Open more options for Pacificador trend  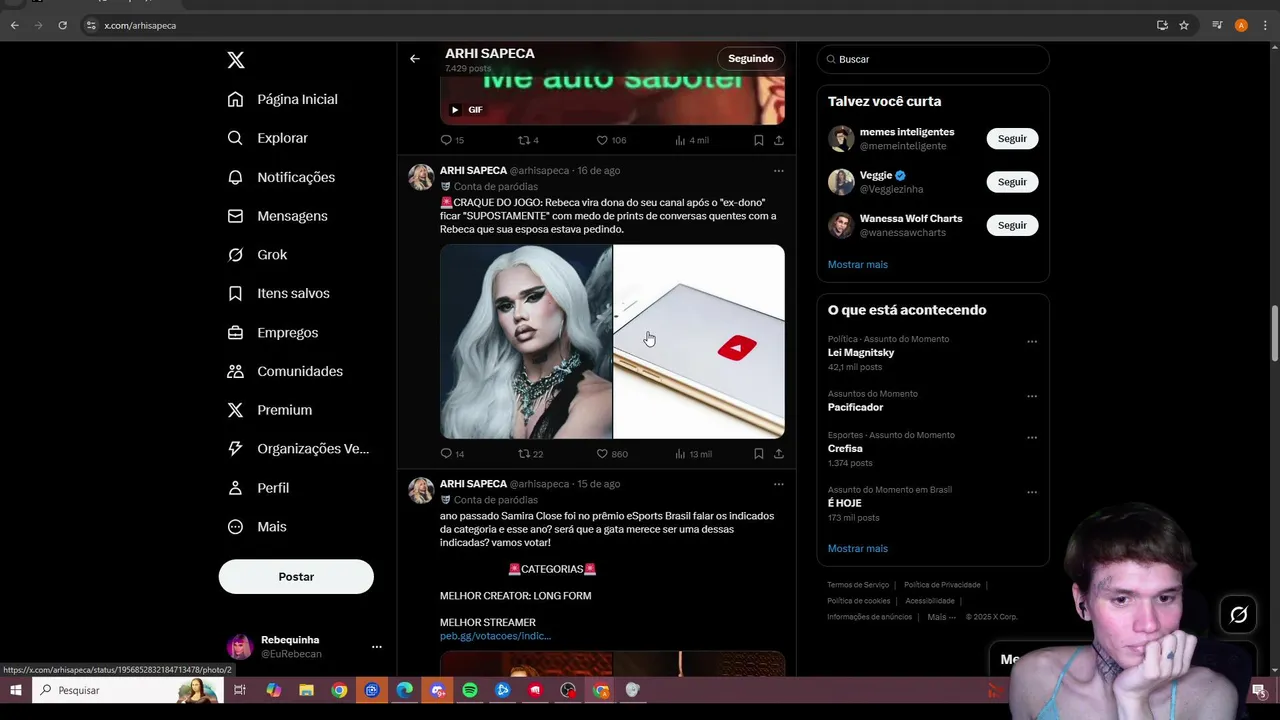1032,397
